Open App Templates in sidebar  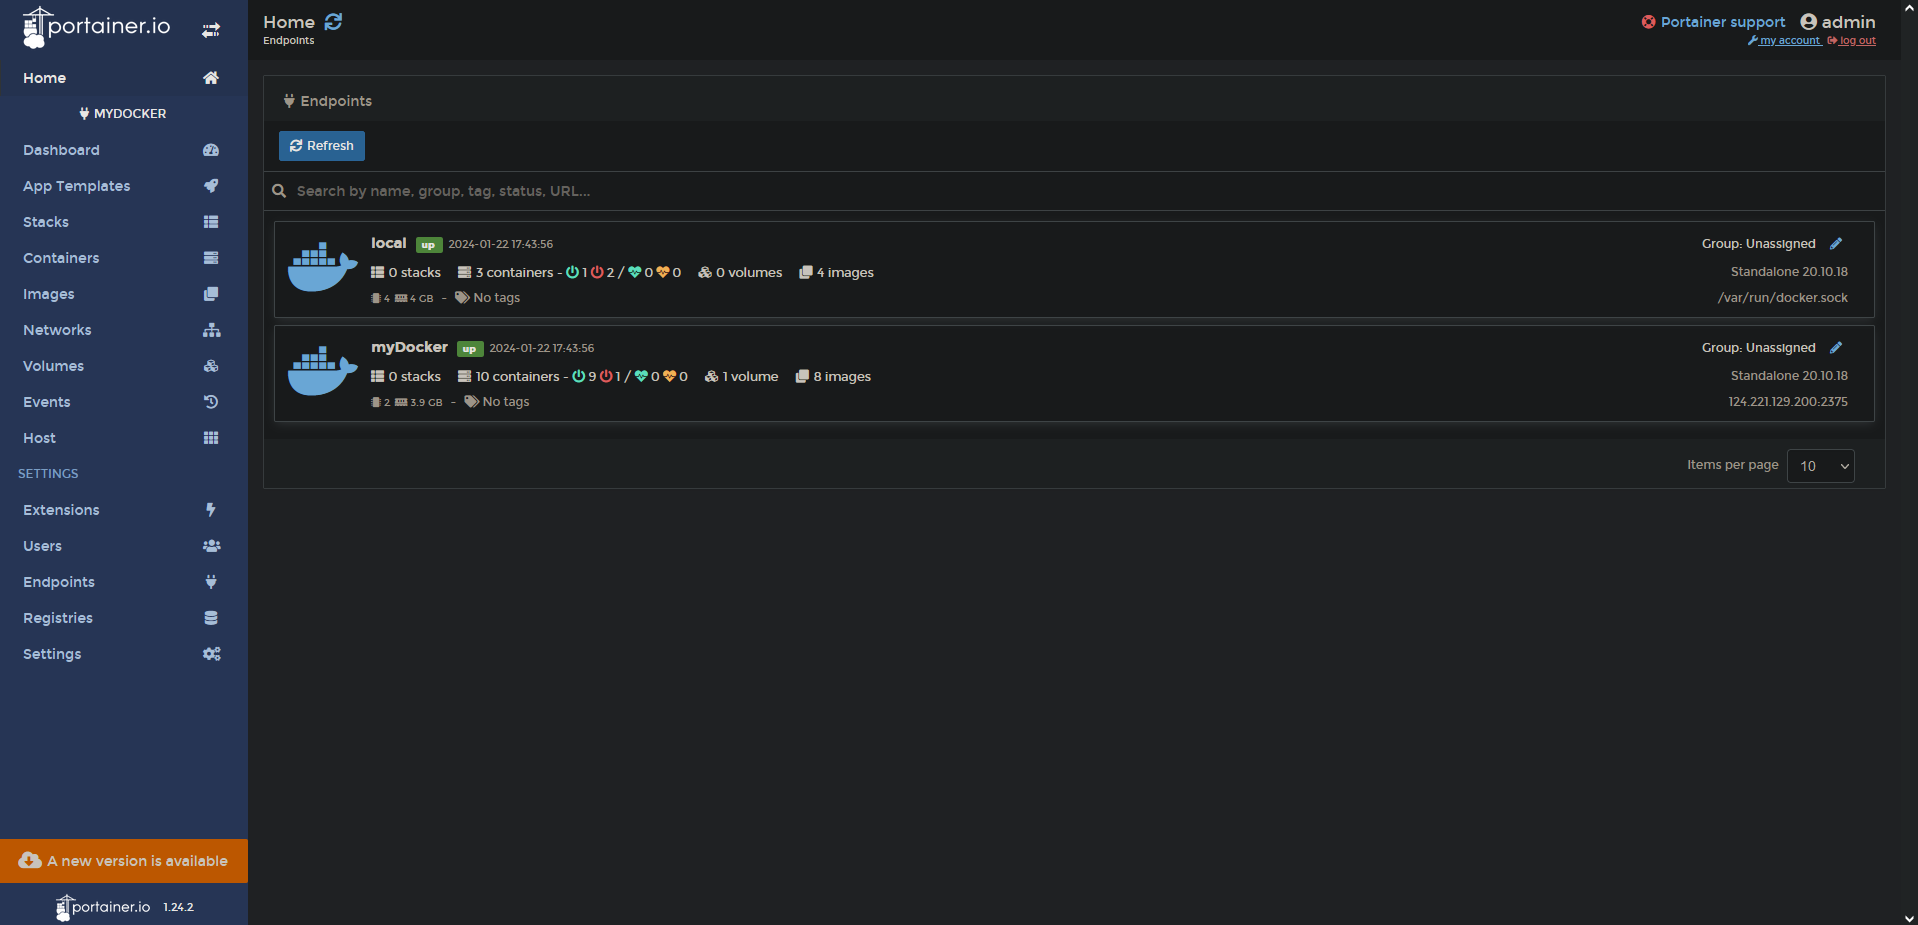[x=124, y=186]
